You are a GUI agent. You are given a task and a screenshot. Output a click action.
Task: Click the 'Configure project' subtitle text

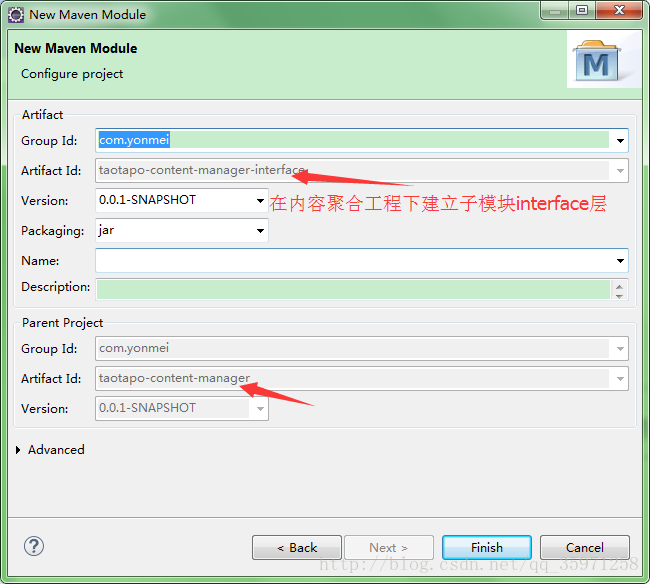(x=72, y=74)
